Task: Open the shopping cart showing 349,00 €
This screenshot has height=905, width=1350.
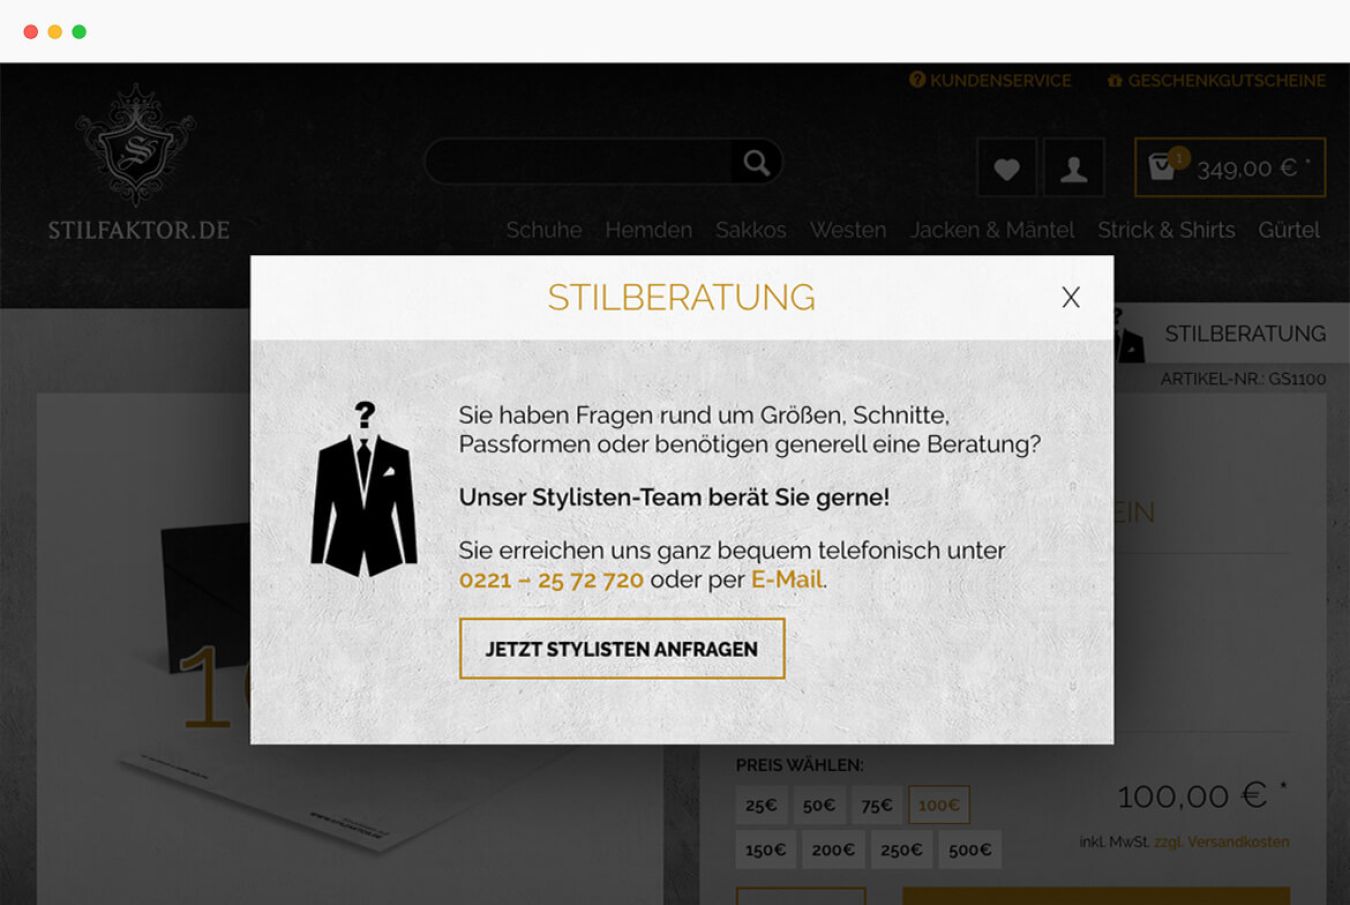Action: tap(1230, 167)
